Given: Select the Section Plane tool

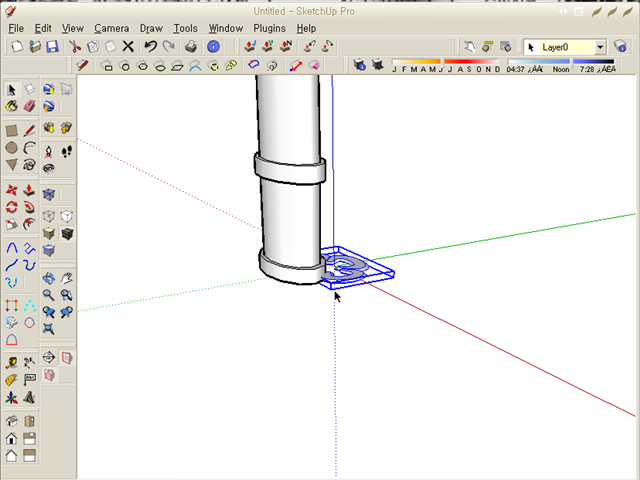Looking at the screenshot, I should click(49, 358).
